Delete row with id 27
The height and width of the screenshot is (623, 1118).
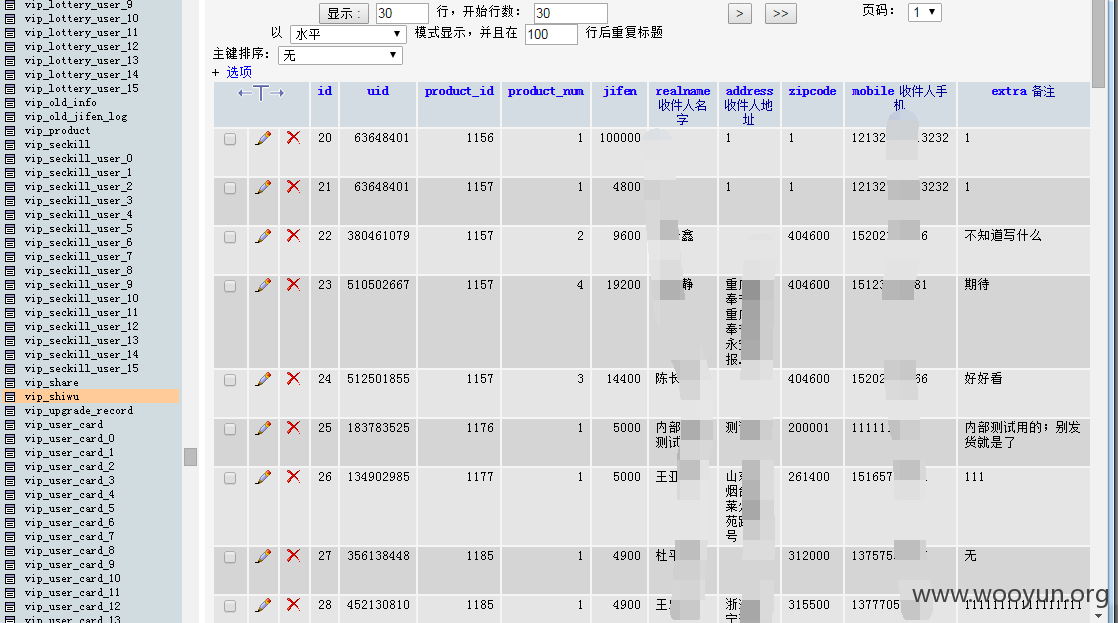point(293,555)
